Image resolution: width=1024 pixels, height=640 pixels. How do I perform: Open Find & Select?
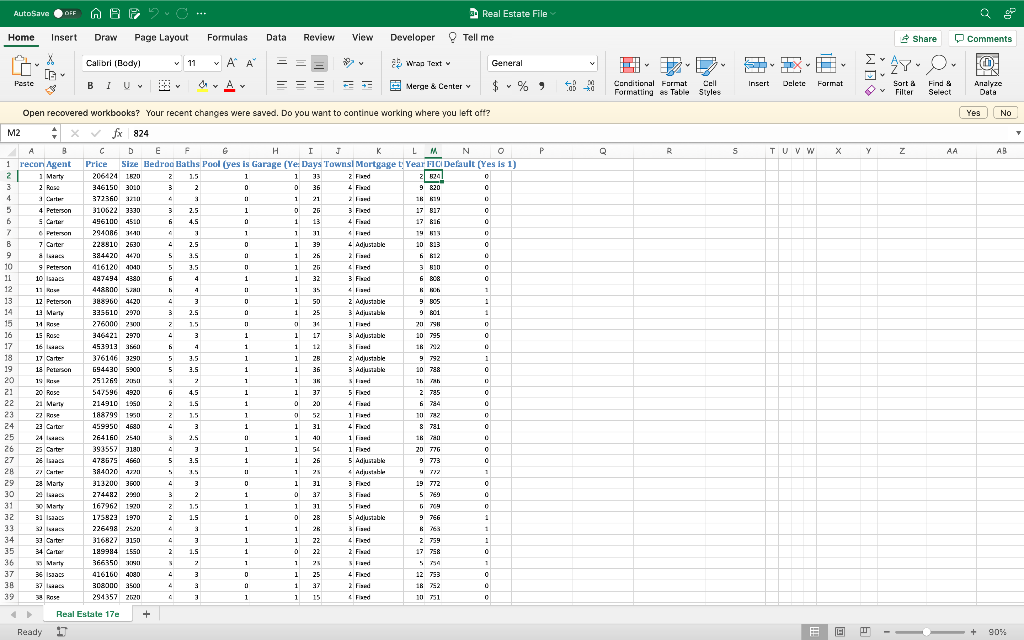940,75
